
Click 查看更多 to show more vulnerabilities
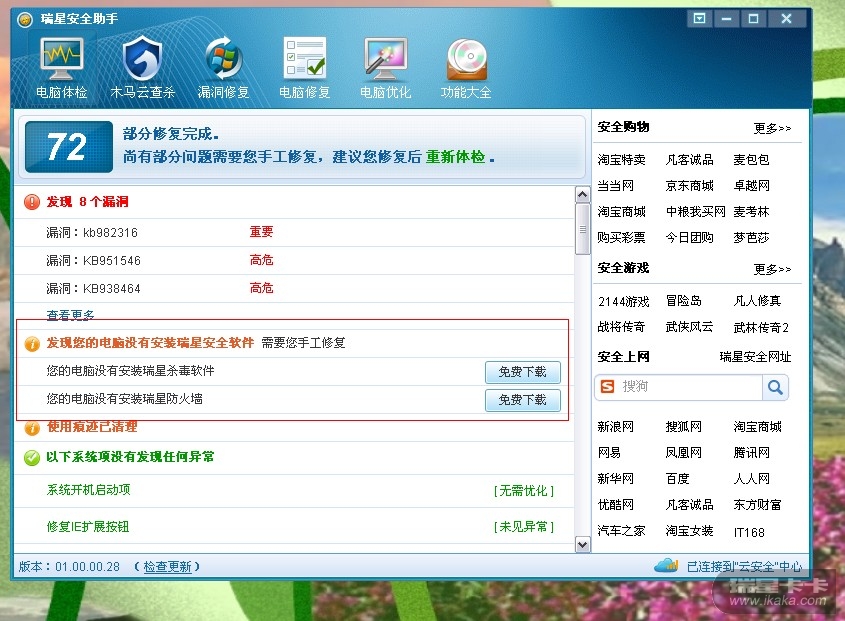(71, 315)
